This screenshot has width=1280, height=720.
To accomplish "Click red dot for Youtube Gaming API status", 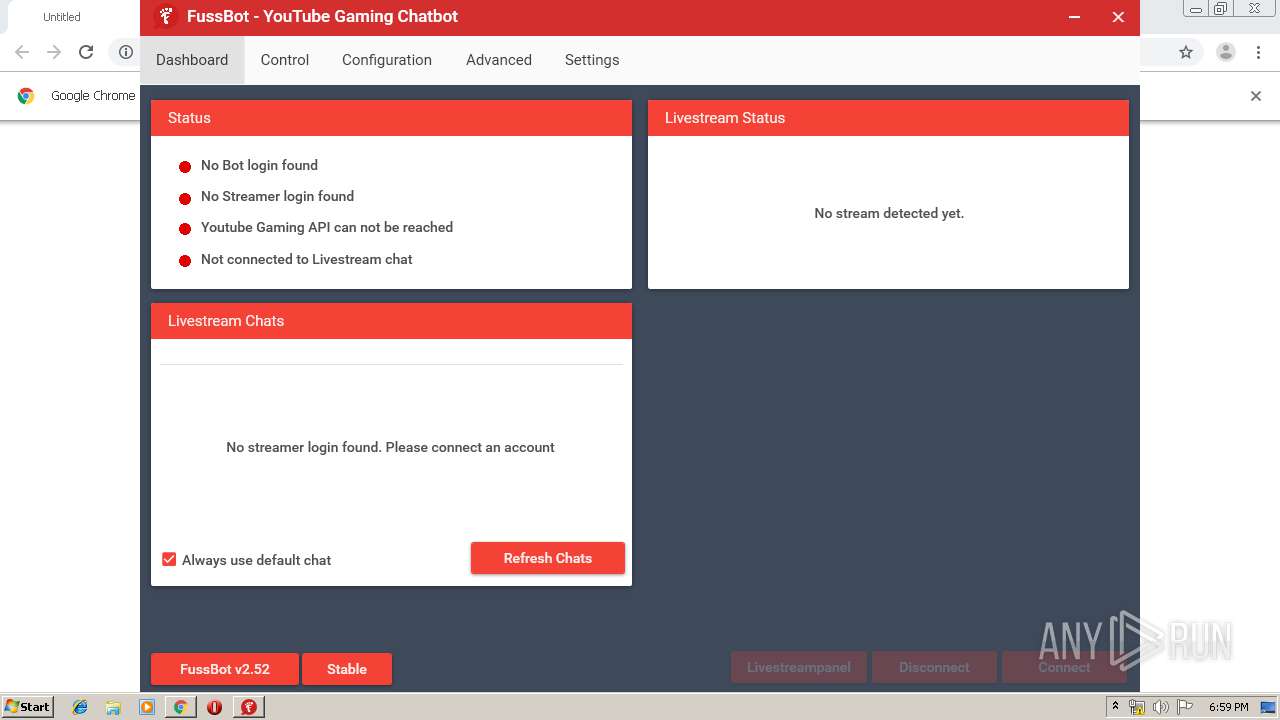I will (x=185, y=229).
